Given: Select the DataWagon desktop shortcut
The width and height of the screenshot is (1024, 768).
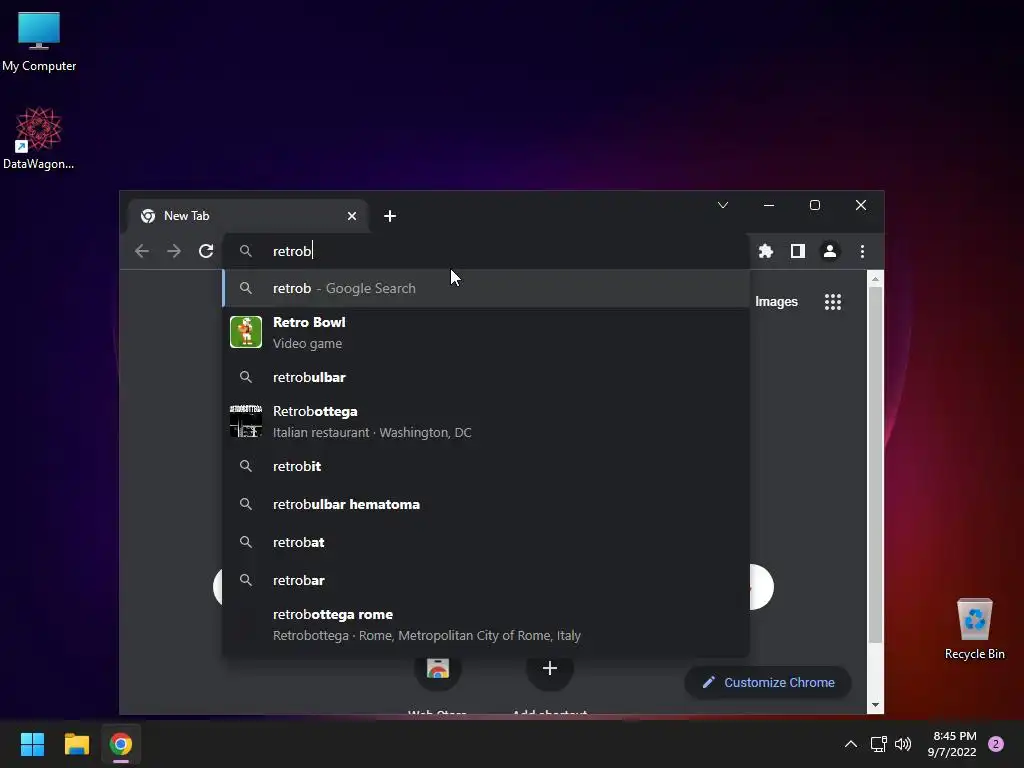Looking at the screenshot, I should click(39, 139).
